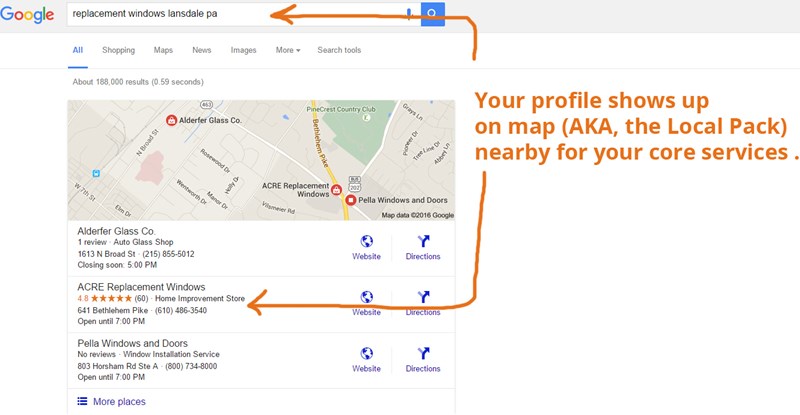Open Alderfer Glass Co. website globe icon
The image size is (800, 415).
366,242
